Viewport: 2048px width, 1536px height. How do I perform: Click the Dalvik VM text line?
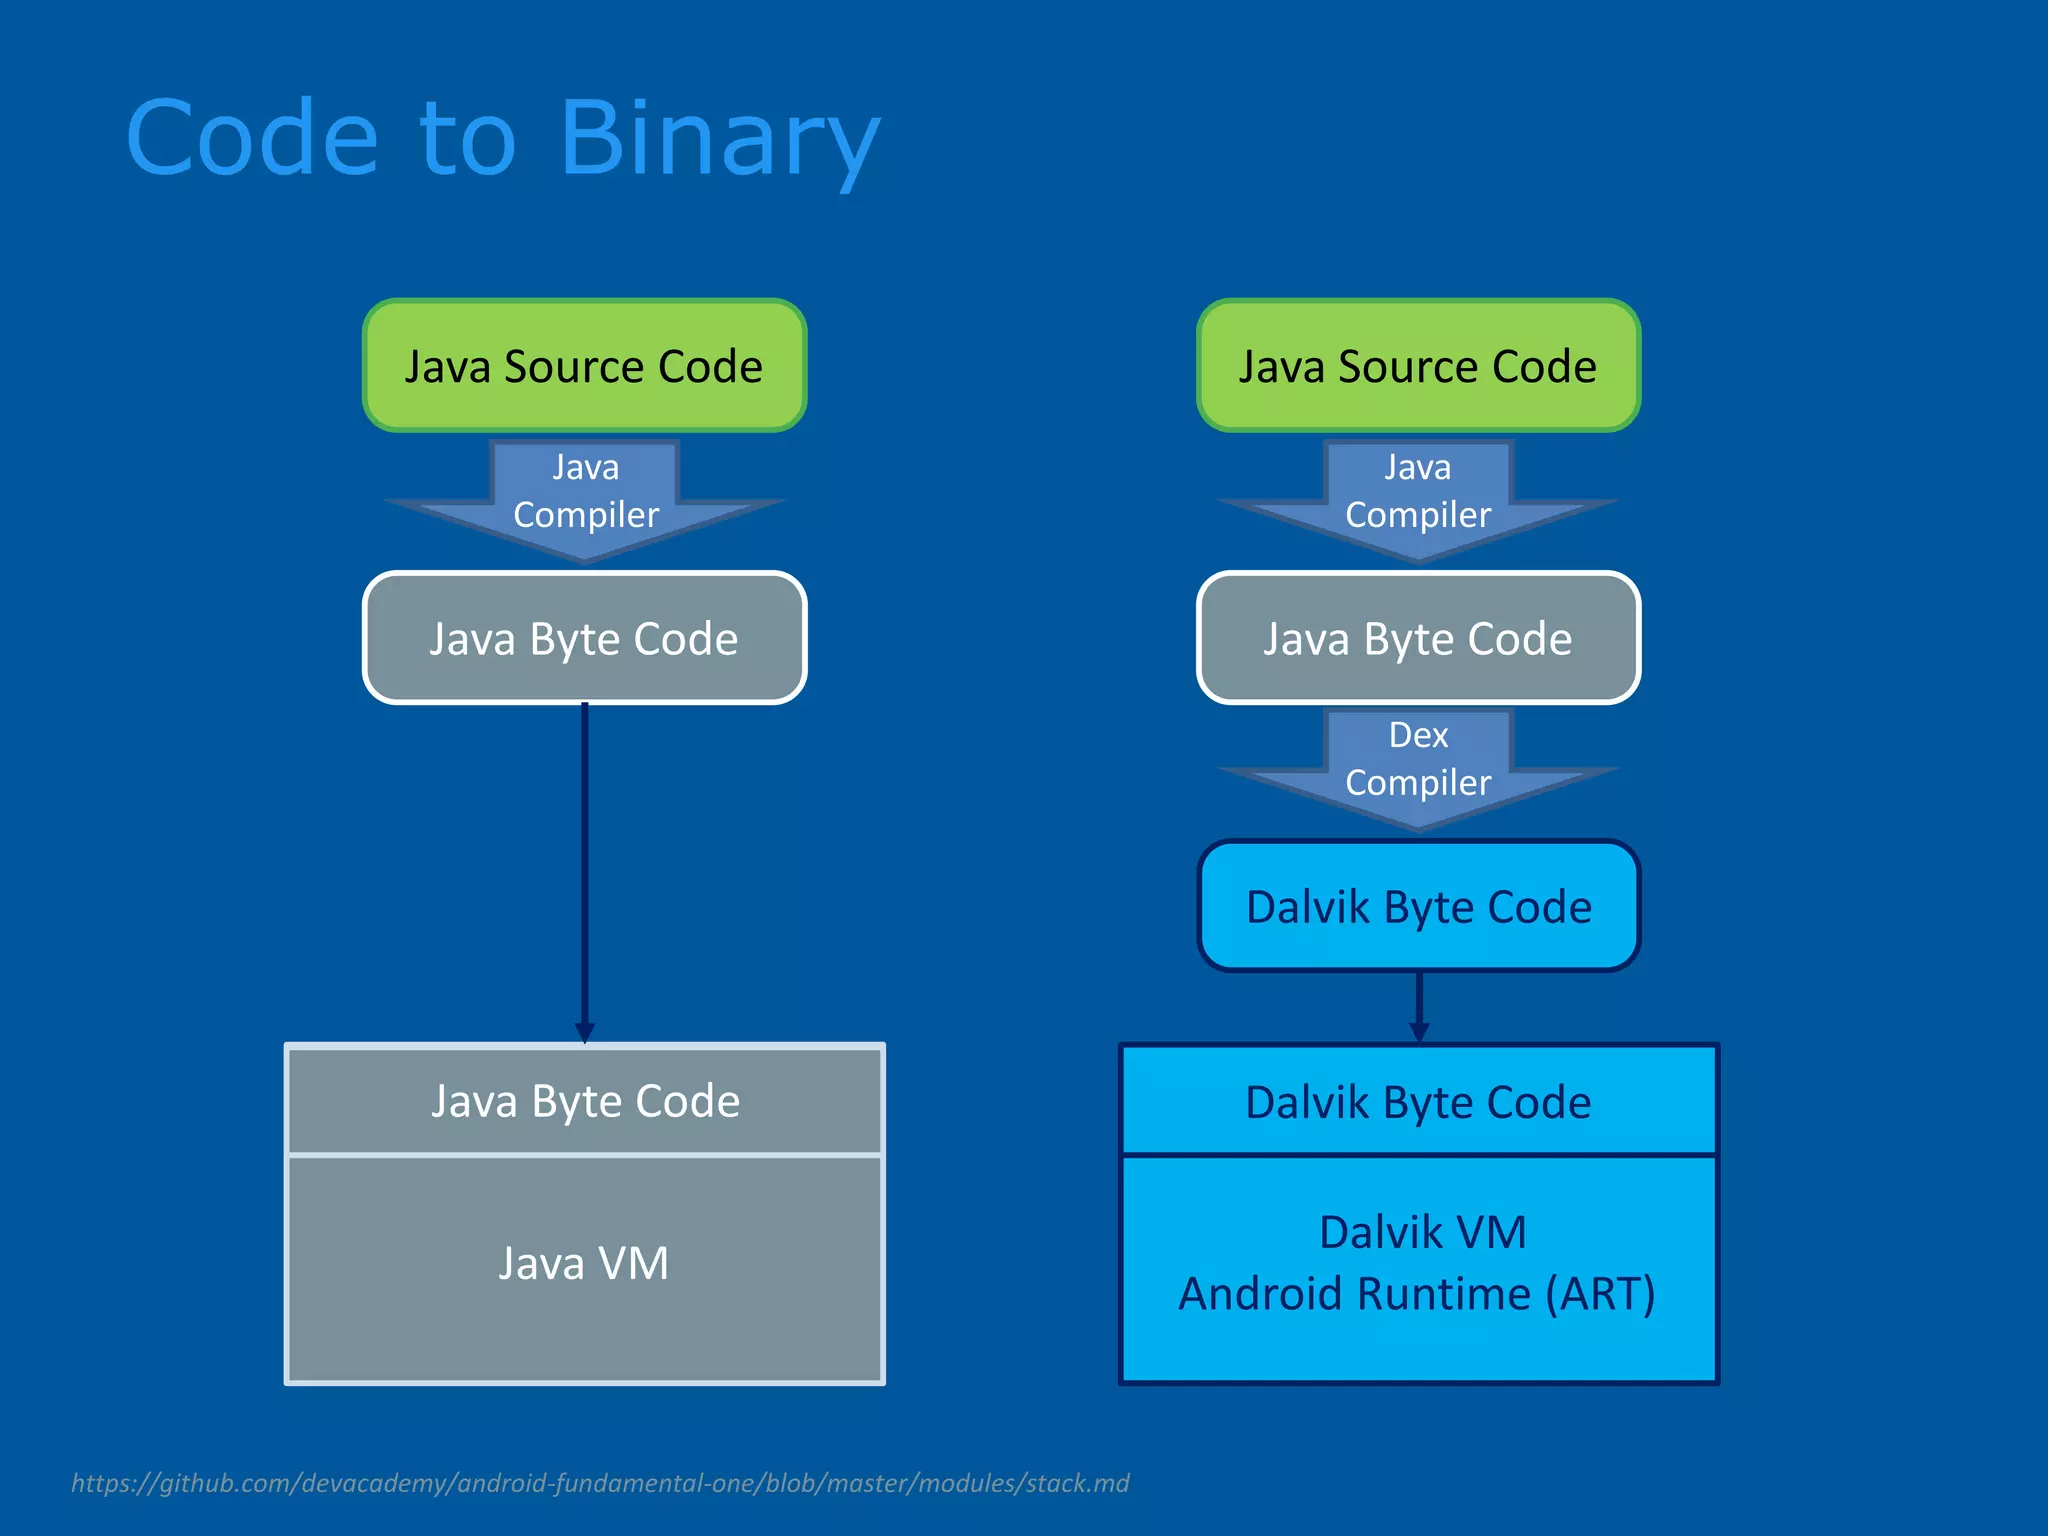tap(1422, 1232)
